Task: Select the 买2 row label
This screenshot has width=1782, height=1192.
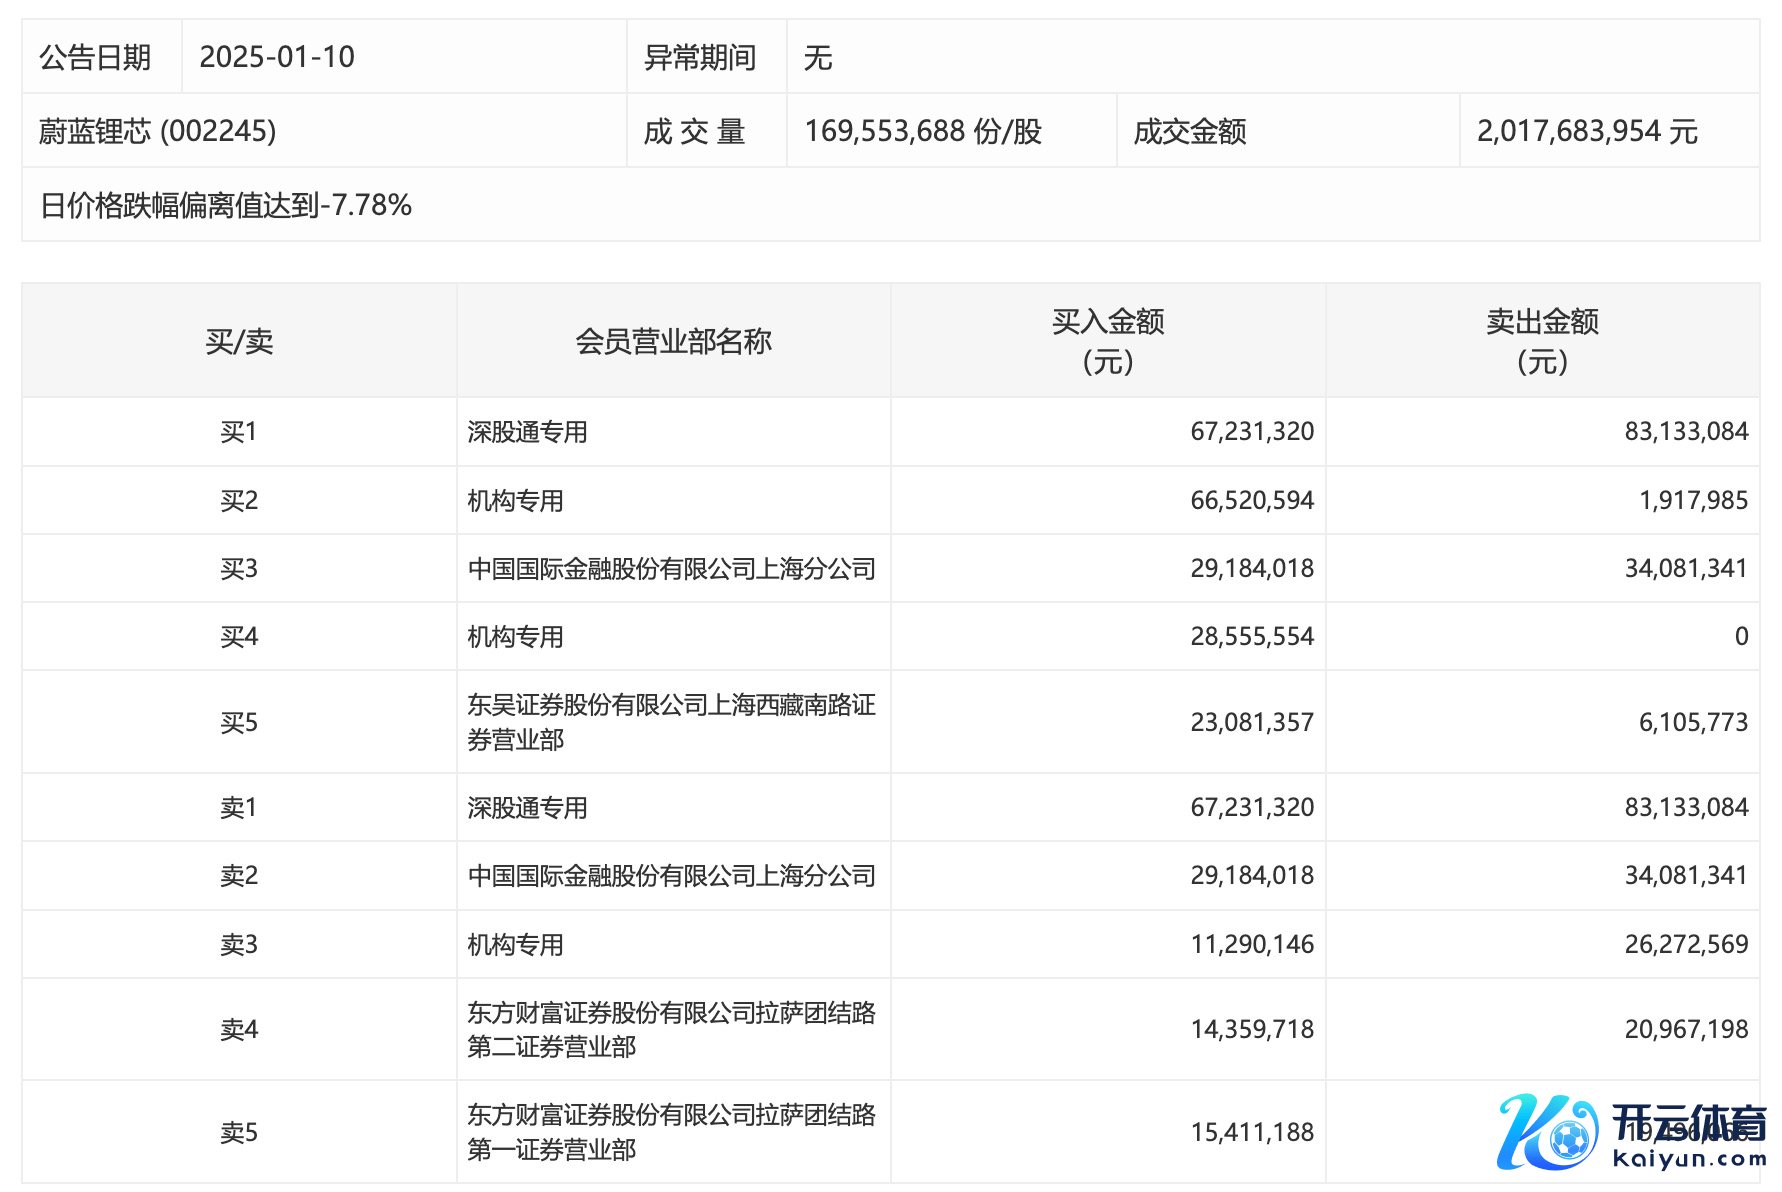Action: tap(239, 500)
